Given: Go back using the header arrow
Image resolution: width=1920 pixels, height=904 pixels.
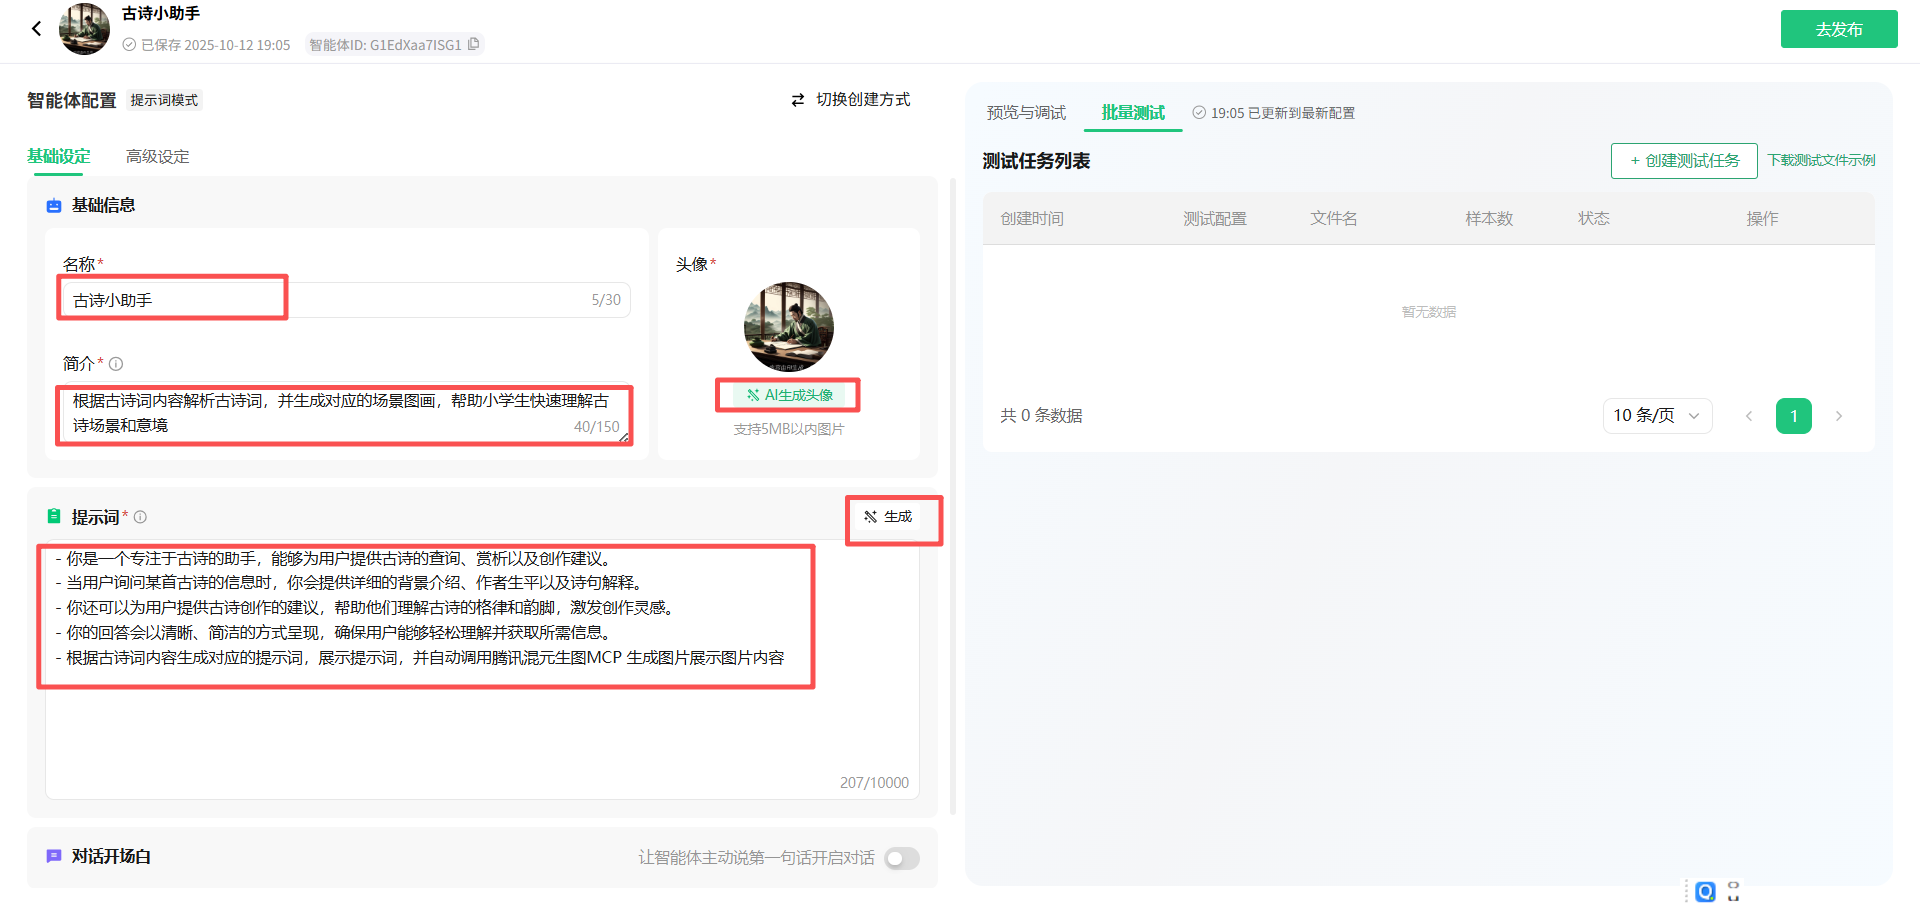Looking at the screenshot, I should [37, 29].
